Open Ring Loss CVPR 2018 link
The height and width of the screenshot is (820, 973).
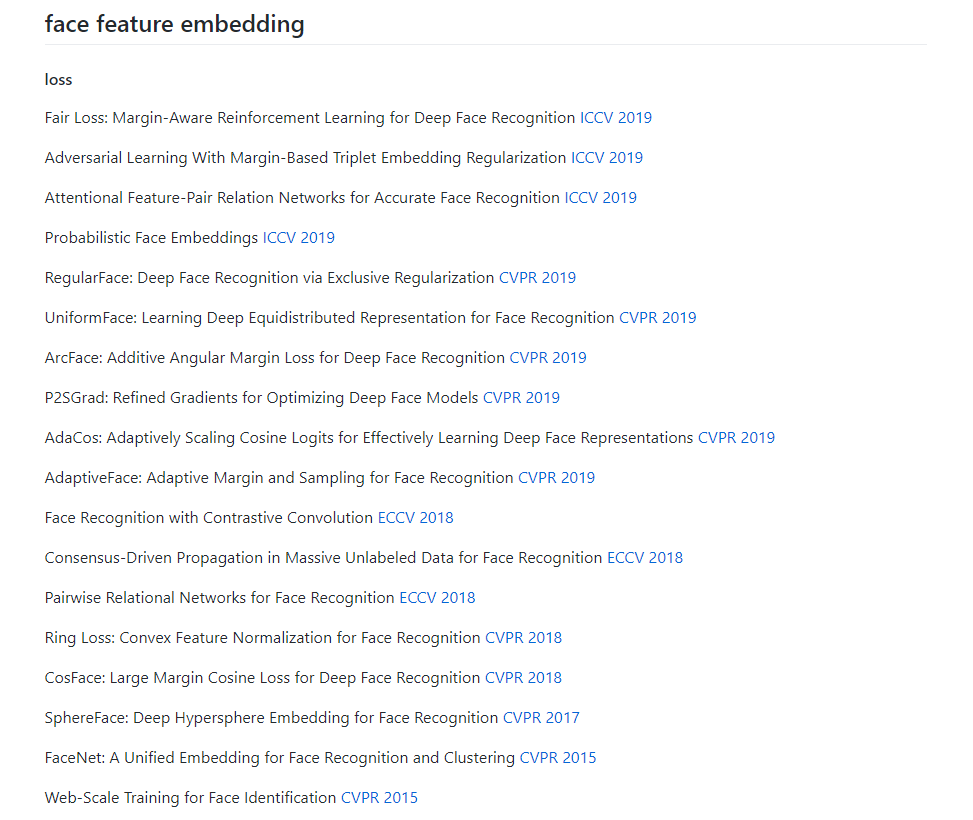tap(523, 638)
